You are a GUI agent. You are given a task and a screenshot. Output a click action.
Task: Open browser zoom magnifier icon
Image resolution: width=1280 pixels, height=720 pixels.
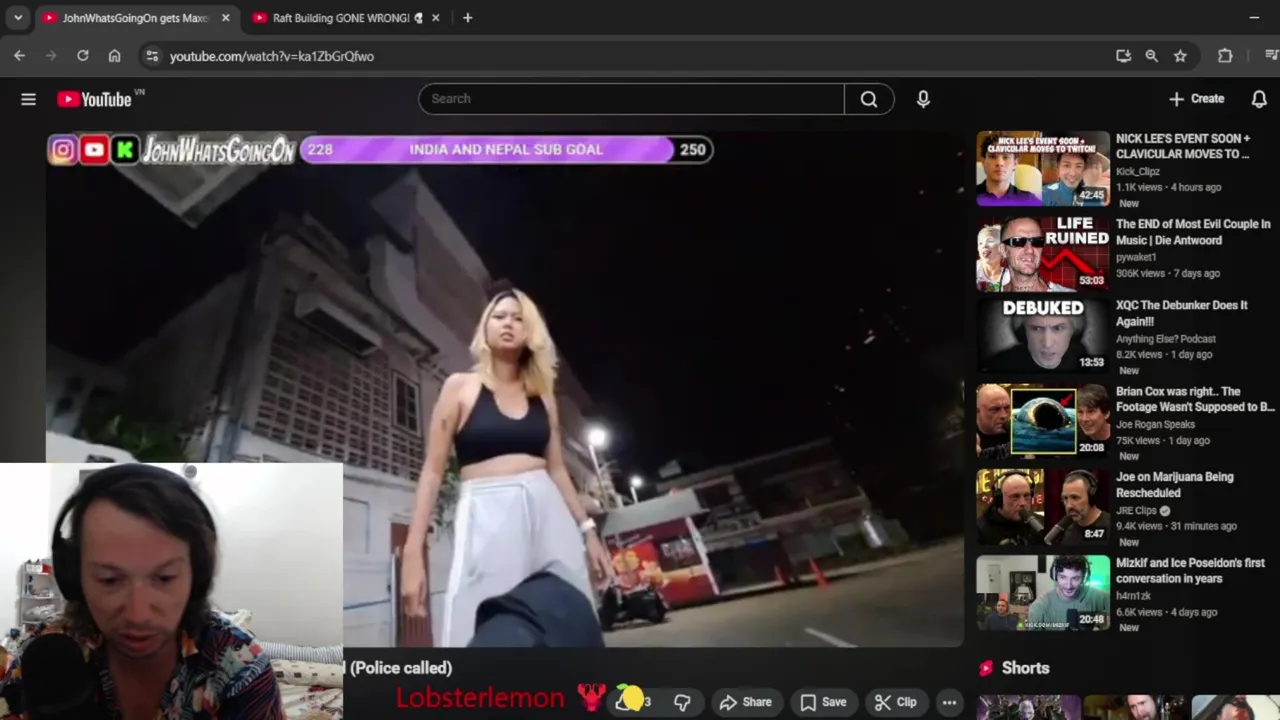[1152, 56]
